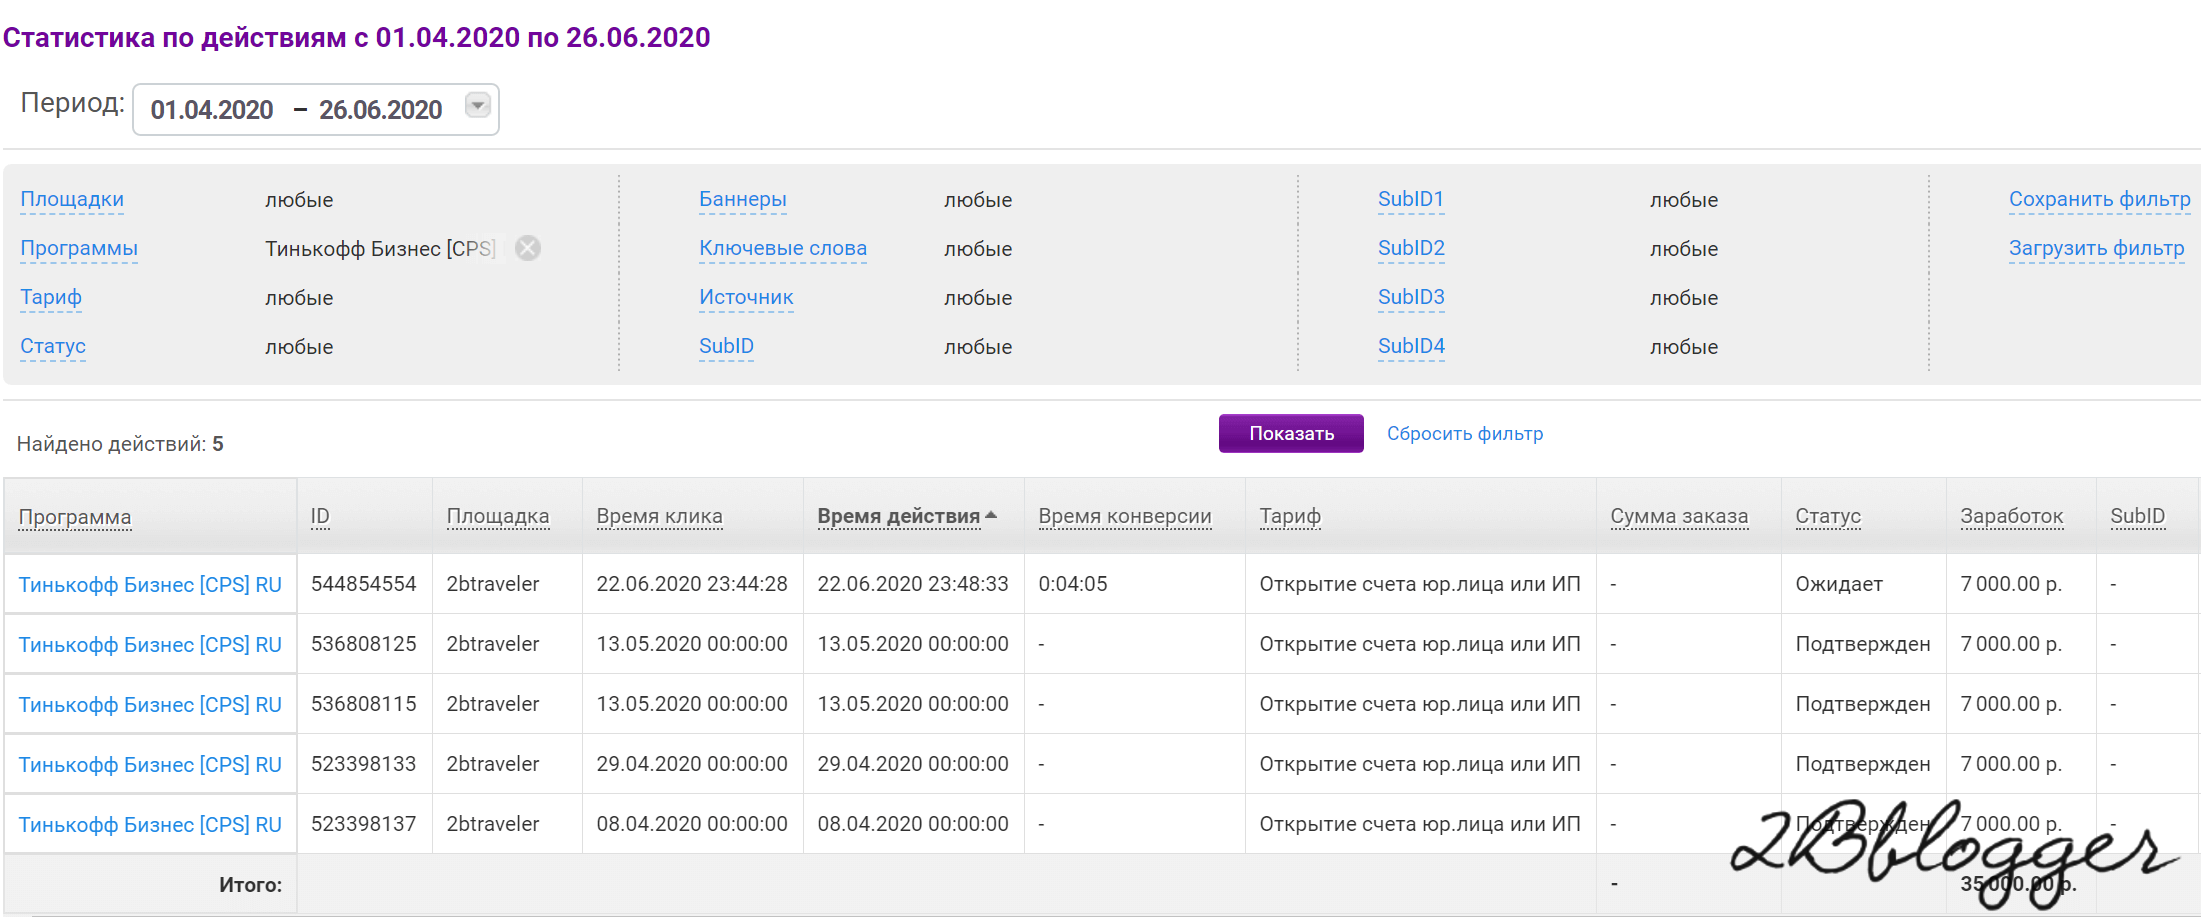Open Тинькофф Бизнес link in row 544854554
This screenshot has height=917, width=2201.
tap(150, 584)
